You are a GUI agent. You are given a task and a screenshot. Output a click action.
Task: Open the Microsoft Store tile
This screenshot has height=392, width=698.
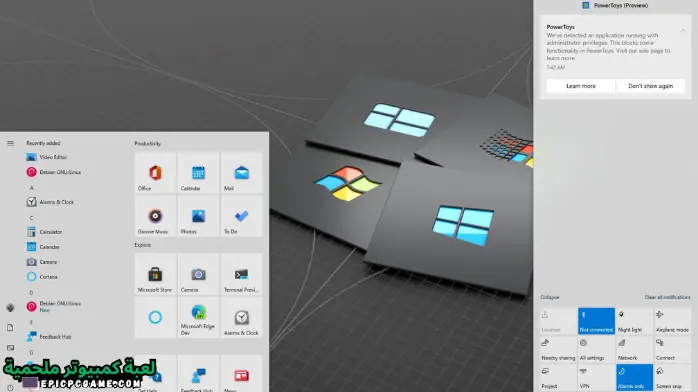155,274
